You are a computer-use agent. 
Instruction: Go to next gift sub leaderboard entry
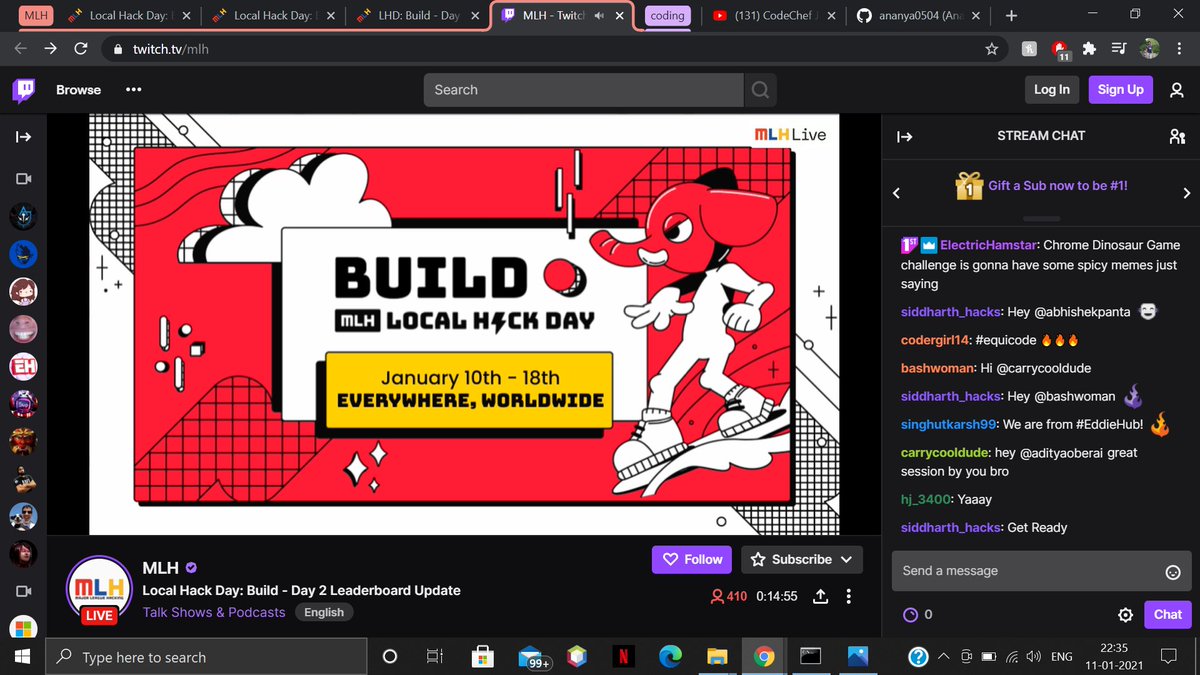(x=1187, y=193)
